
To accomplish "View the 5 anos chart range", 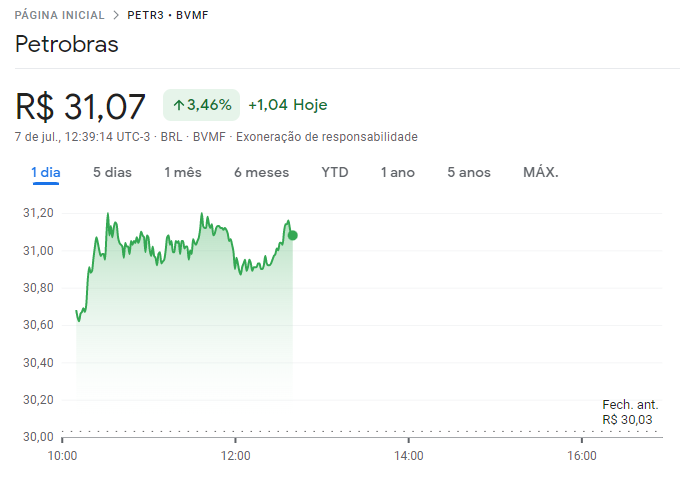I will point(469,172).
